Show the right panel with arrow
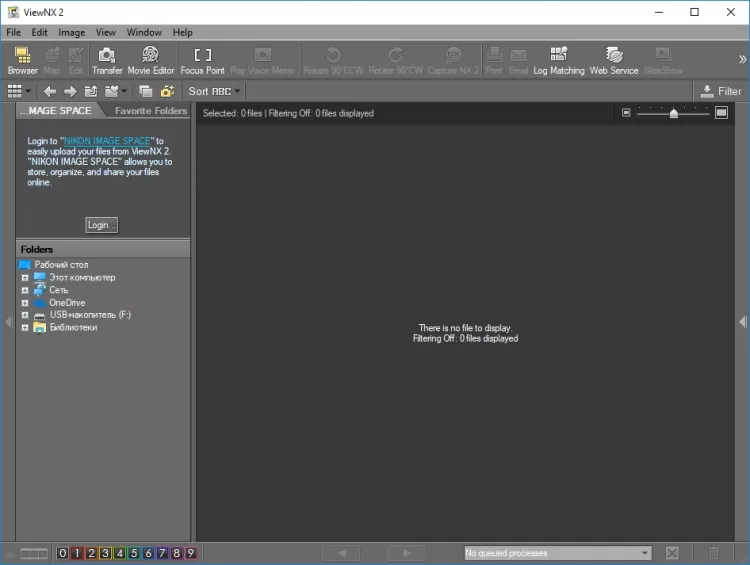This screenshot has width=750, height=565. pyautogui.click(x=743, y=321)
